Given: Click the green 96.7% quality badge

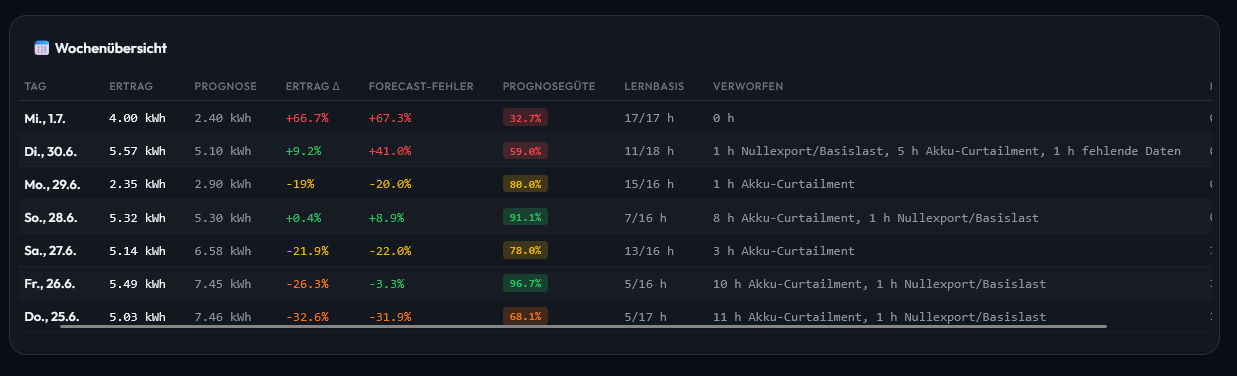Looking at the screenshot, I should pos(525,283).
